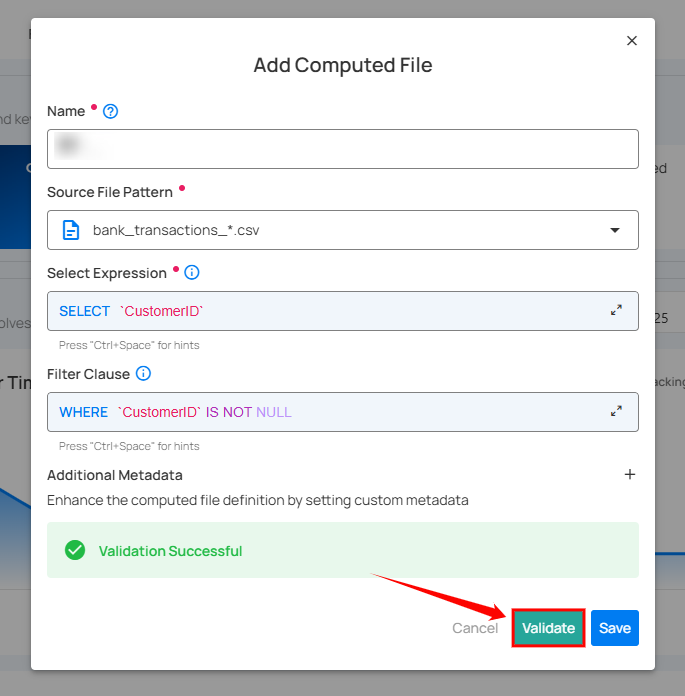
Task: Save the computed file
Action: point(614,628)
